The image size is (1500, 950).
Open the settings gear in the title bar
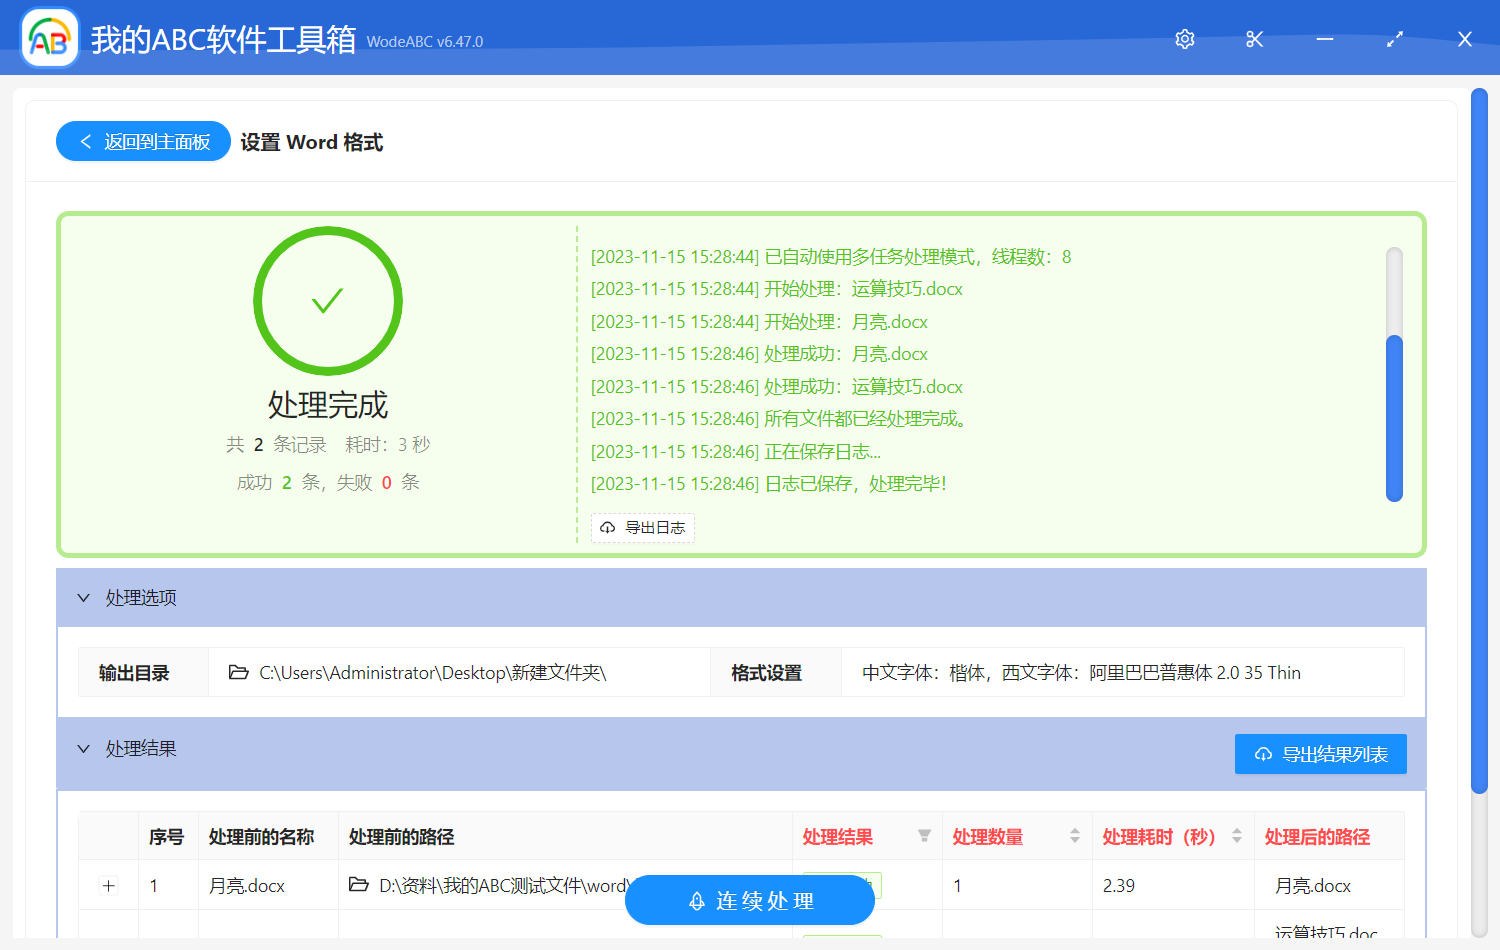[x=1184, y=39]
